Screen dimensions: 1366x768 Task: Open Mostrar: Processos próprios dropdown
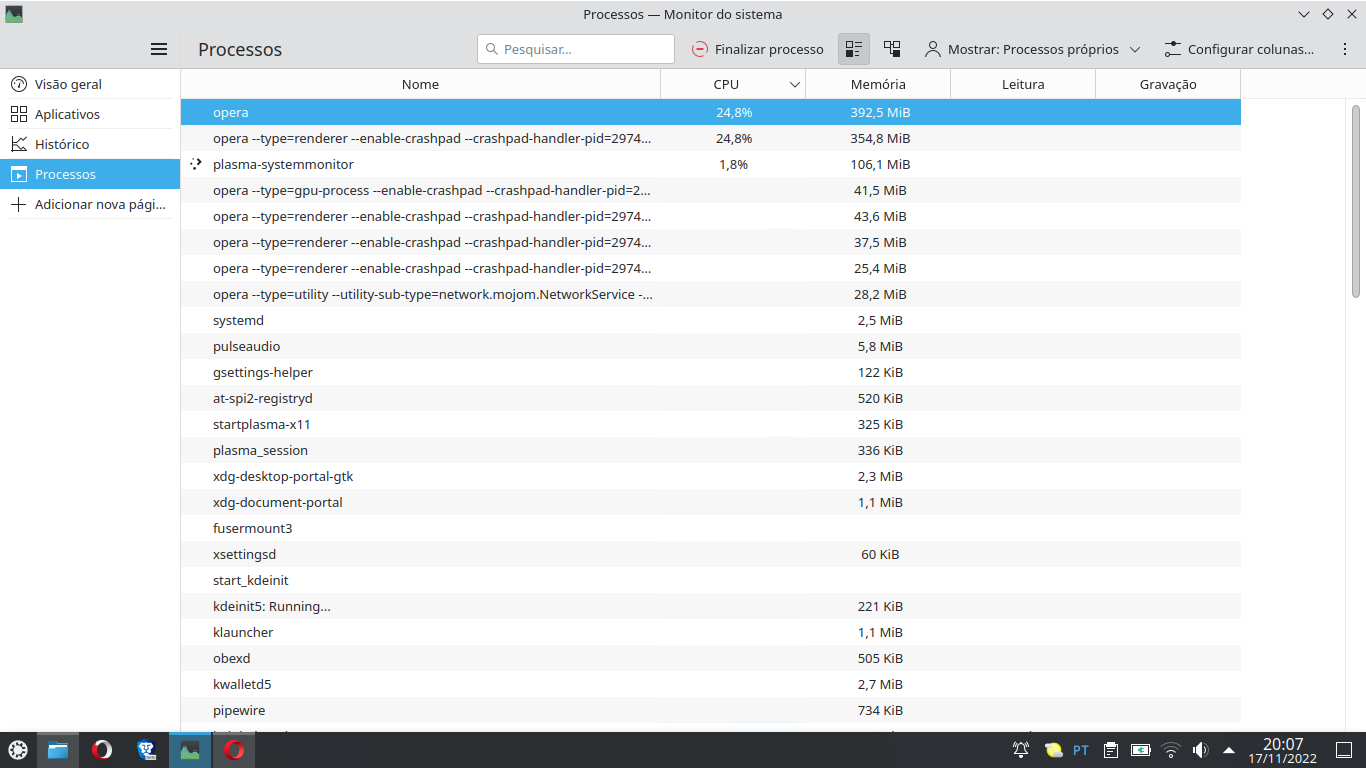tap(1033, 49)
